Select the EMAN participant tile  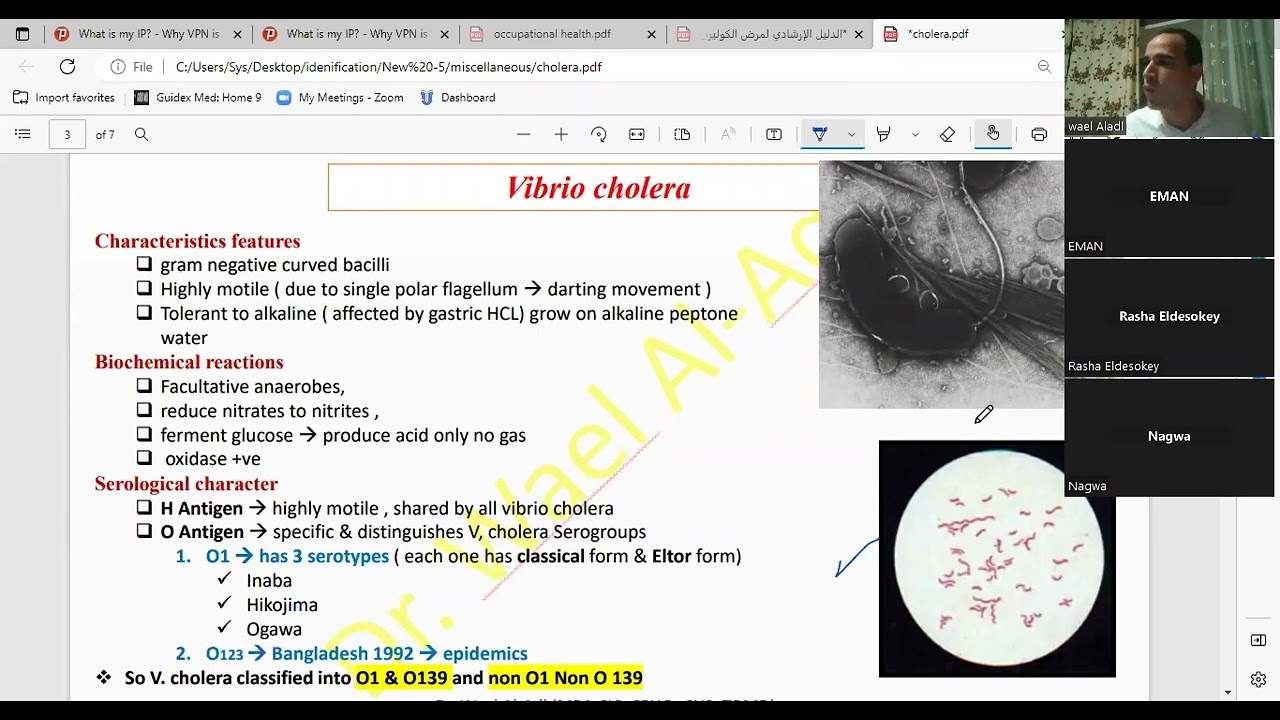(x=1169, y=197)
